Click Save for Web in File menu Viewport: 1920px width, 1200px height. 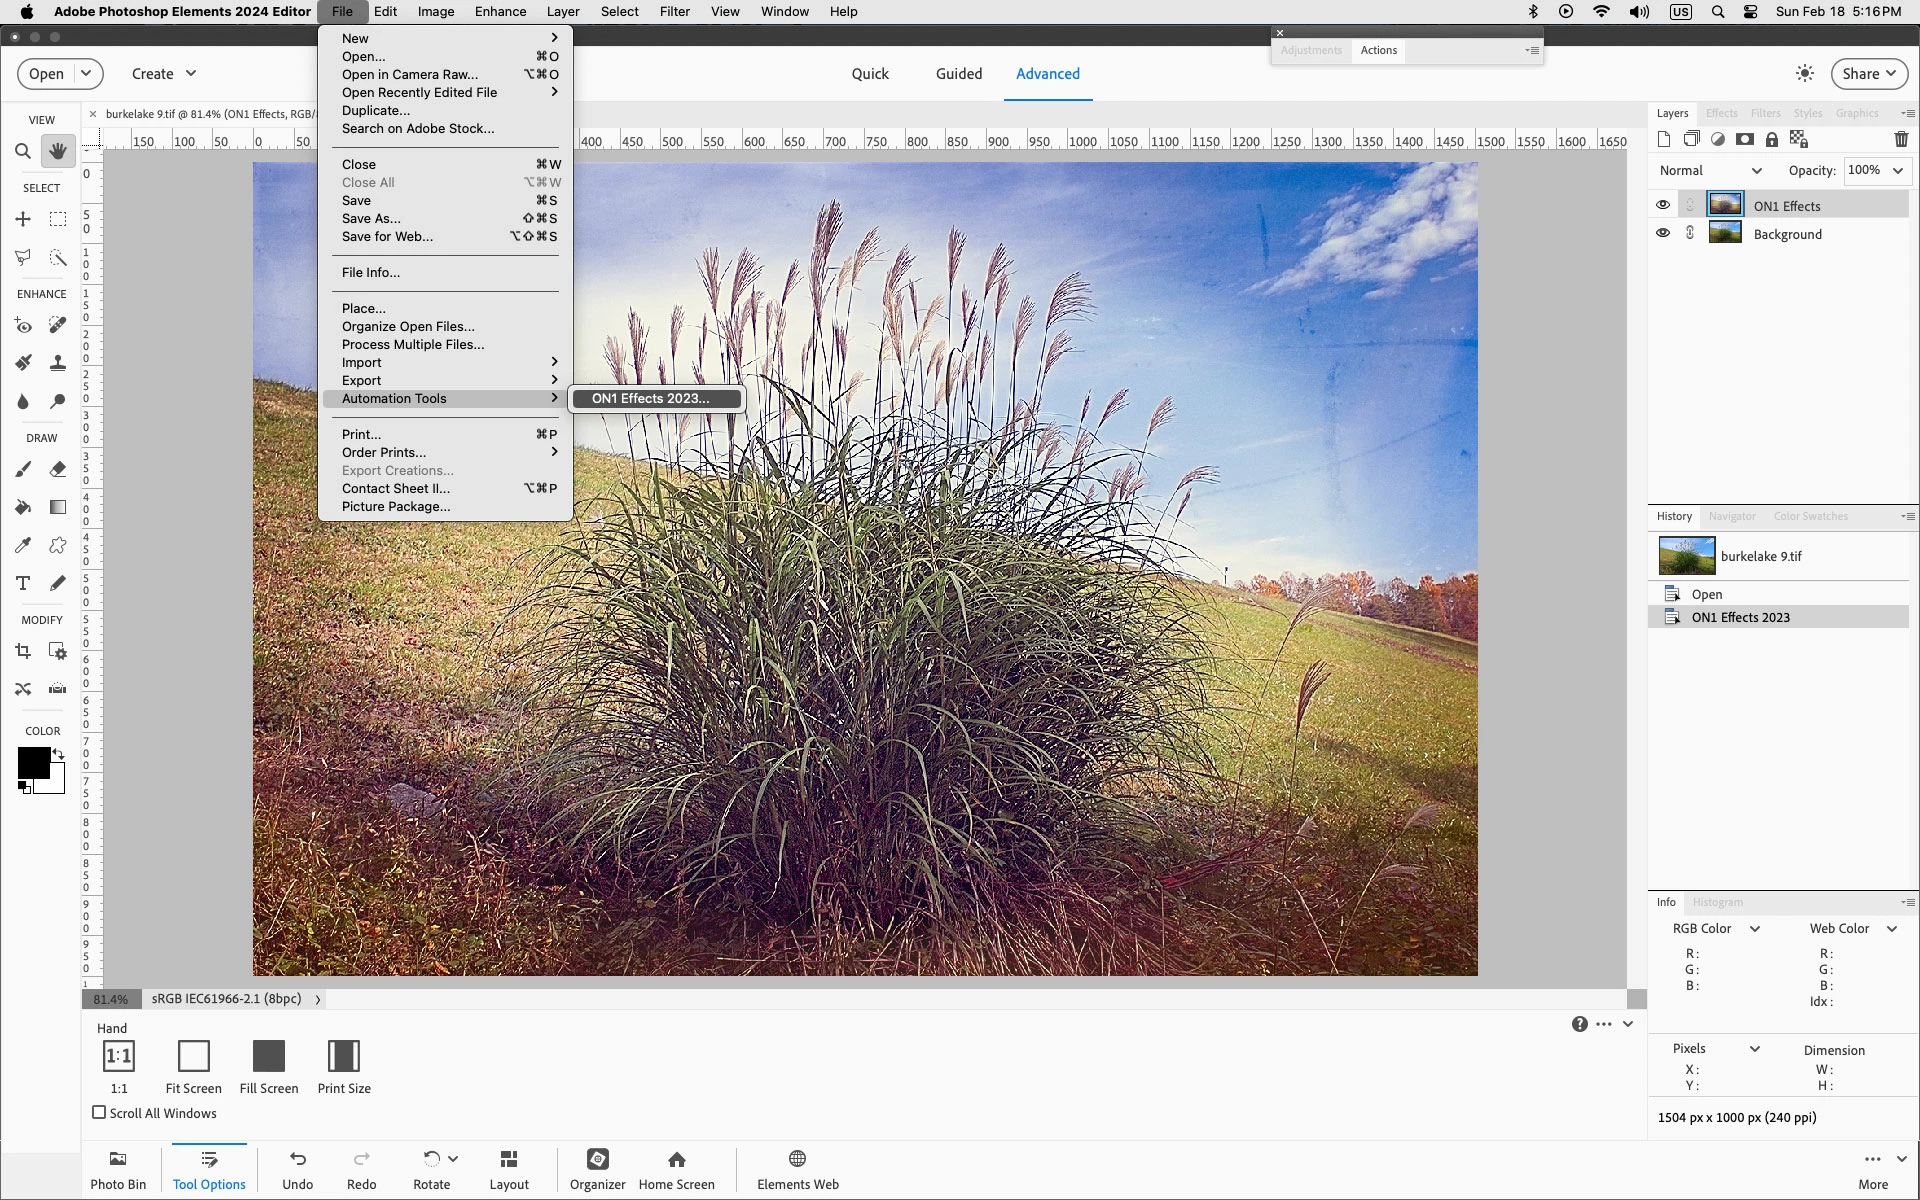[x=387, y=237]
